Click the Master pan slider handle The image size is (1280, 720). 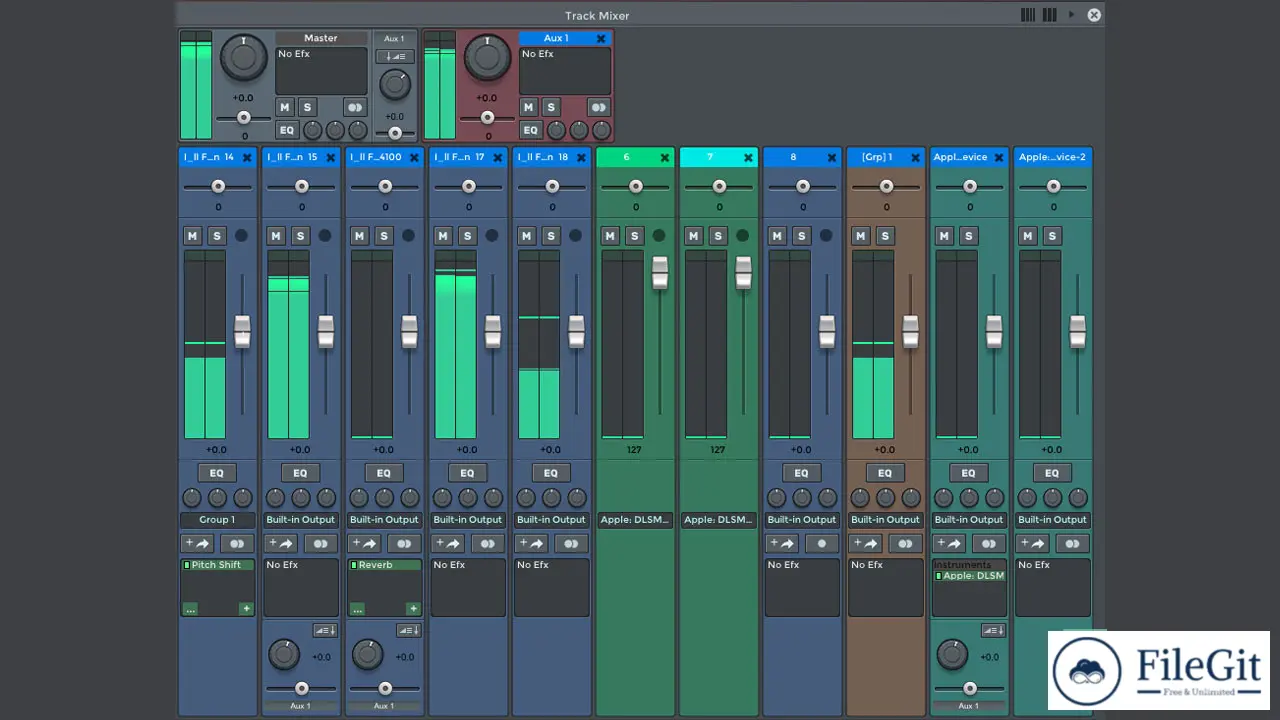tap(243, 117)
